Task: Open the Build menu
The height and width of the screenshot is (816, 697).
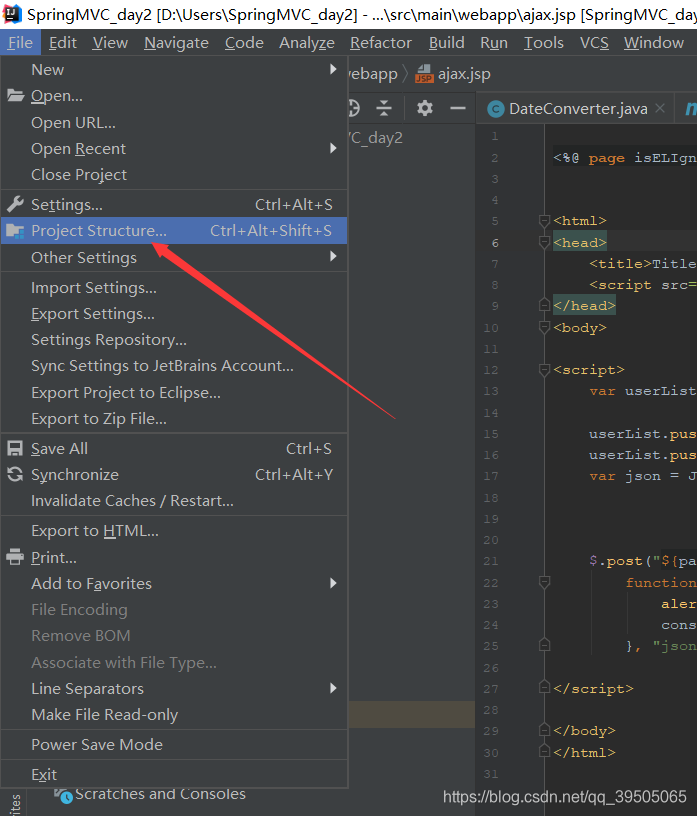Action: click(447, 43)
